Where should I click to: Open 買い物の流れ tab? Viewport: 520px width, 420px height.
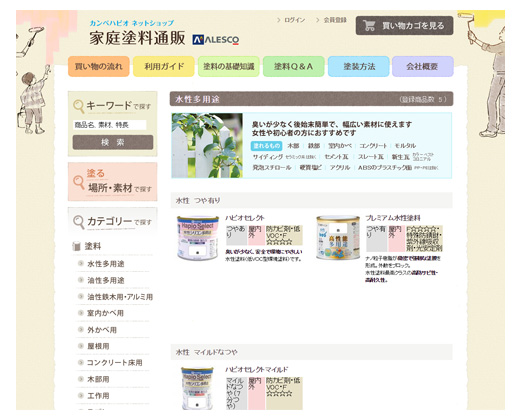(x=99, y=67)
